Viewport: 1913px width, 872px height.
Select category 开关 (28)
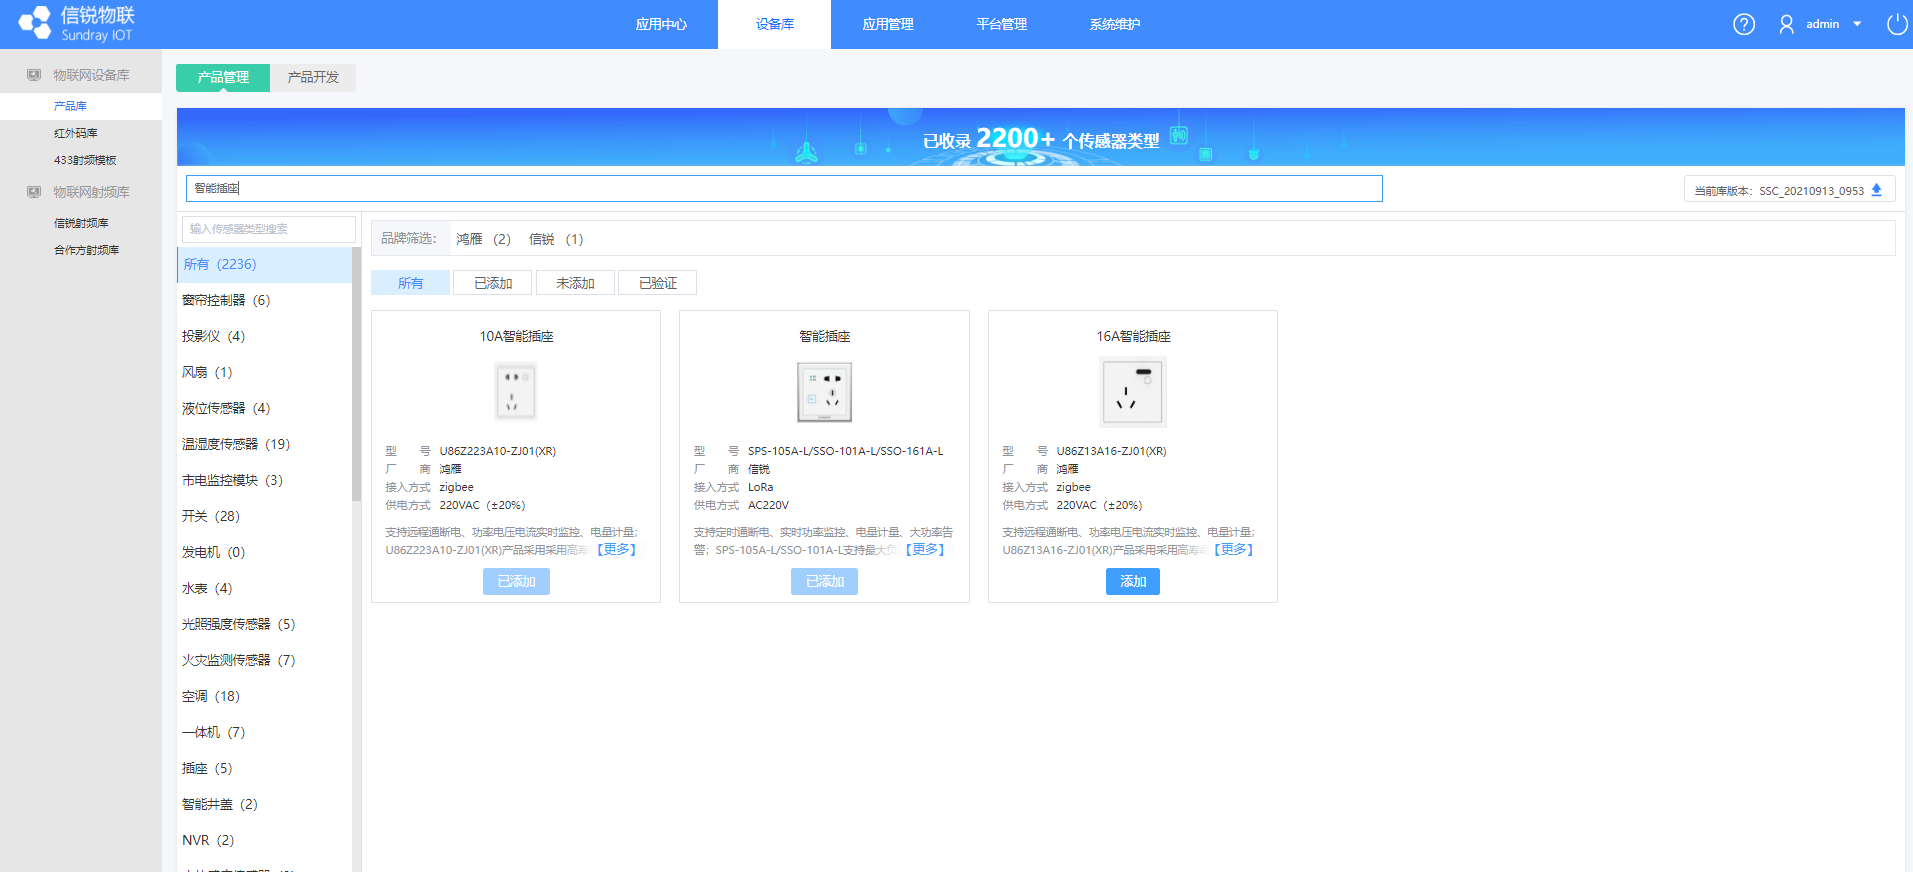[264, 516]
